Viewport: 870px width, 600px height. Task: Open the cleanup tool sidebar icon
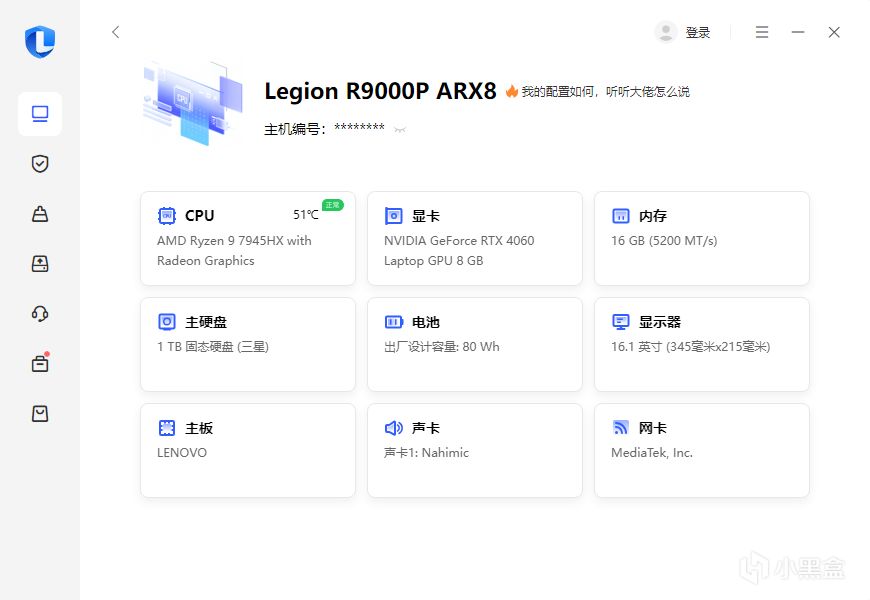[x=40, y=214]
